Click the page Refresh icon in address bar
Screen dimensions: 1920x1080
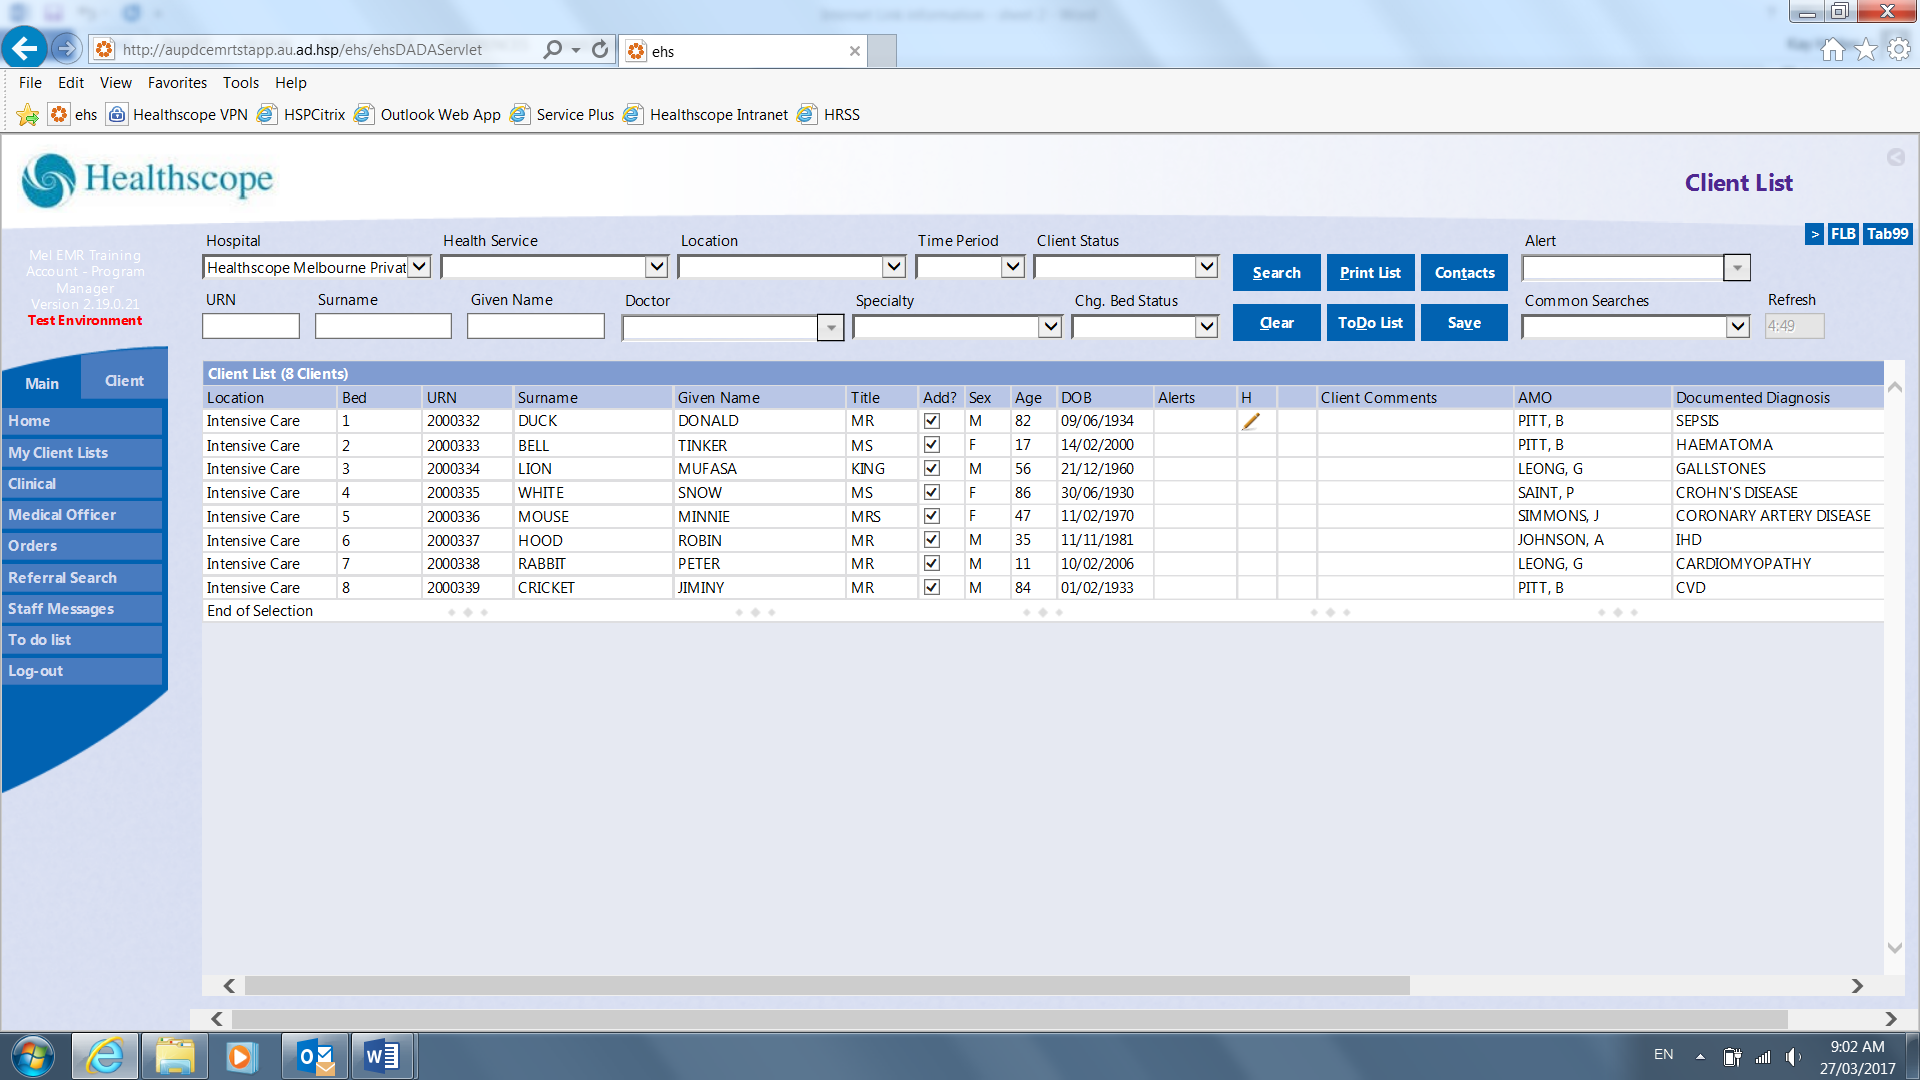[600, 49]
